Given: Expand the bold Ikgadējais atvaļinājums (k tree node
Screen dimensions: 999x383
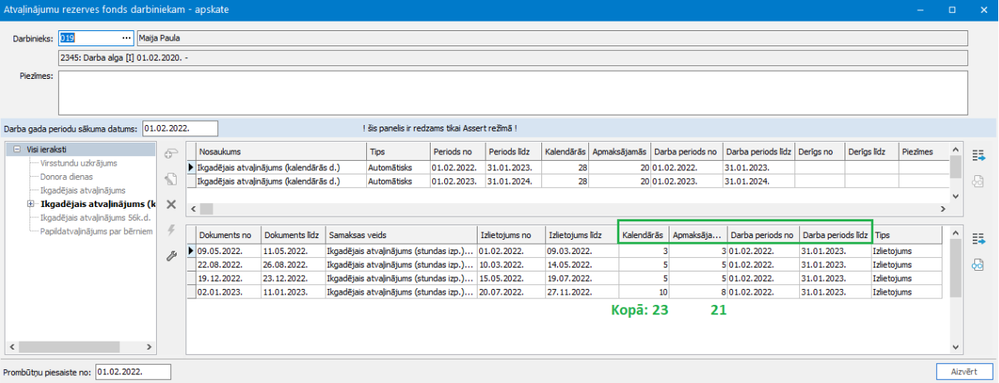Looking at the screenshot, I should pos(31,204).
